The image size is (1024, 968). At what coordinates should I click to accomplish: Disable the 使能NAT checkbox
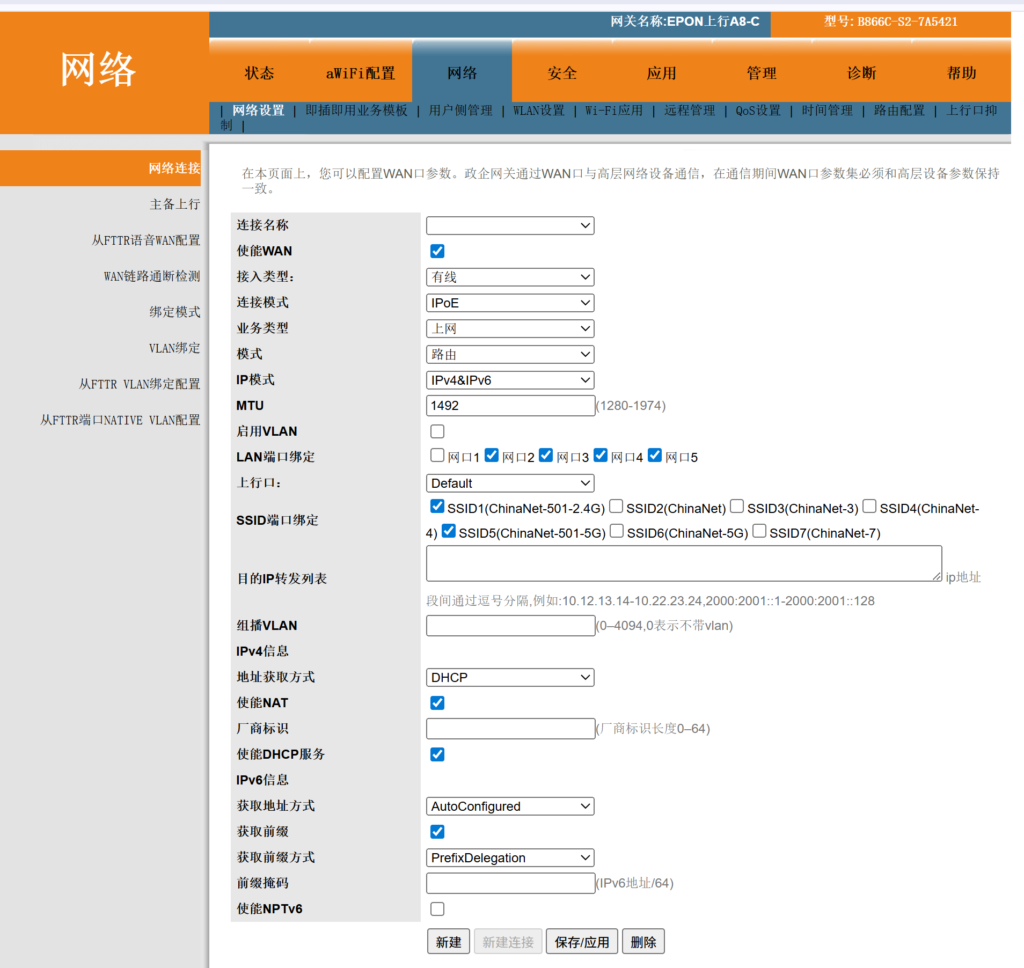pyautogui.click(x=437, y=703)
